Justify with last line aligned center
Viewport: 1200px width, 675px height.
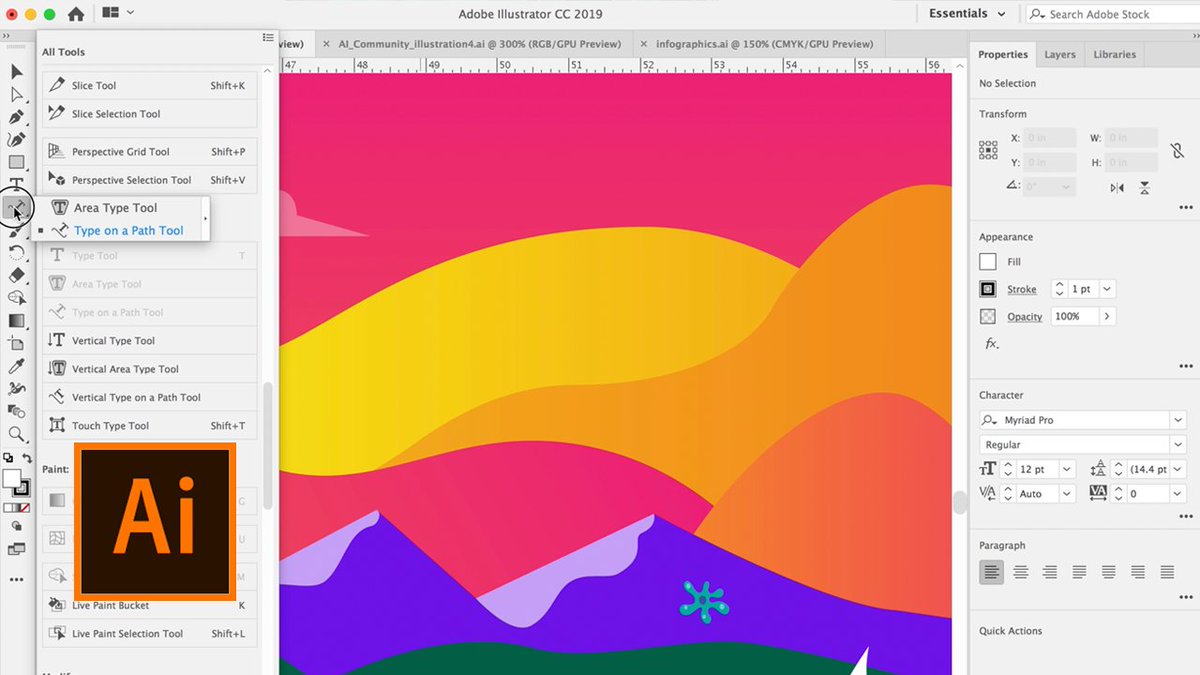tap(1108, 572)
